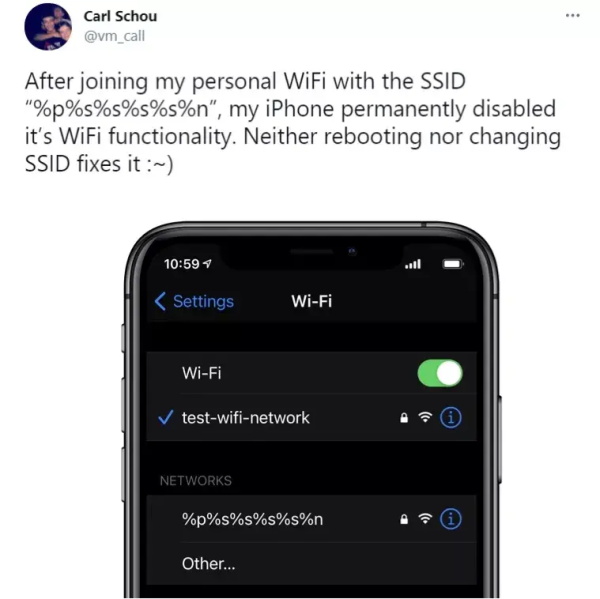Tap the signal icon beside test-wifi-network
The image size is (600, 599).
tap(425, 417)
